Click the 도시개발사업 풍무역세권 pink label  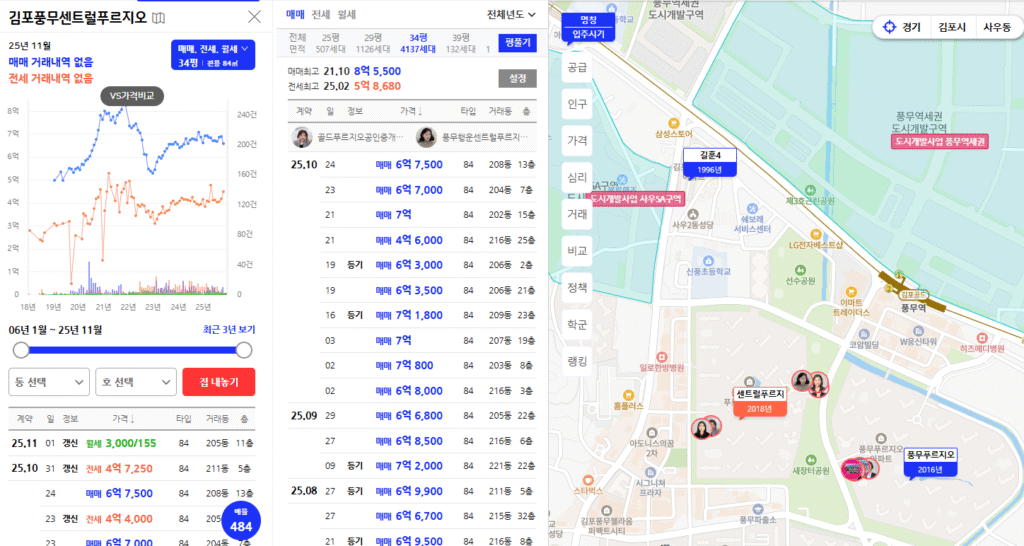click(940, 141)
